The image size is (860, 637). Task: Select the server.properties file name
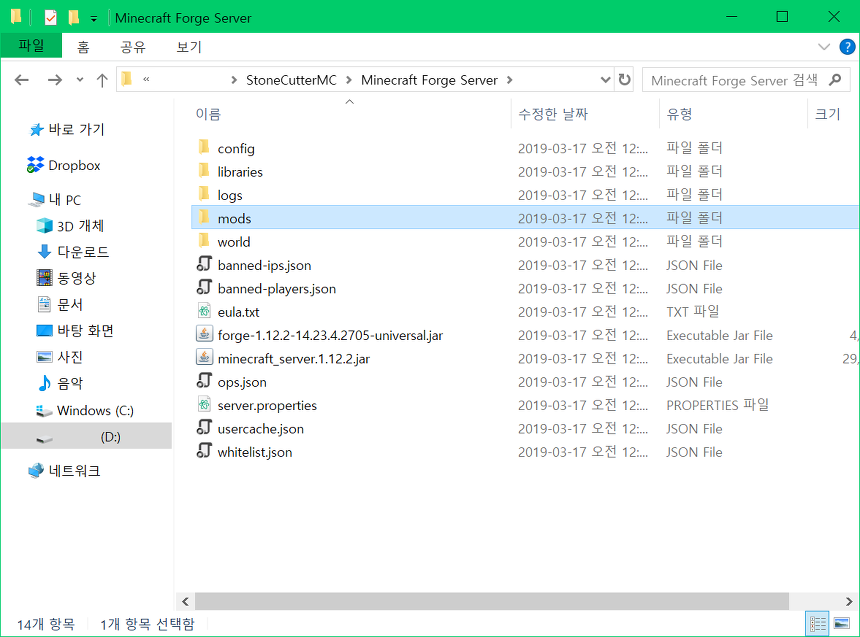[267, 405]
